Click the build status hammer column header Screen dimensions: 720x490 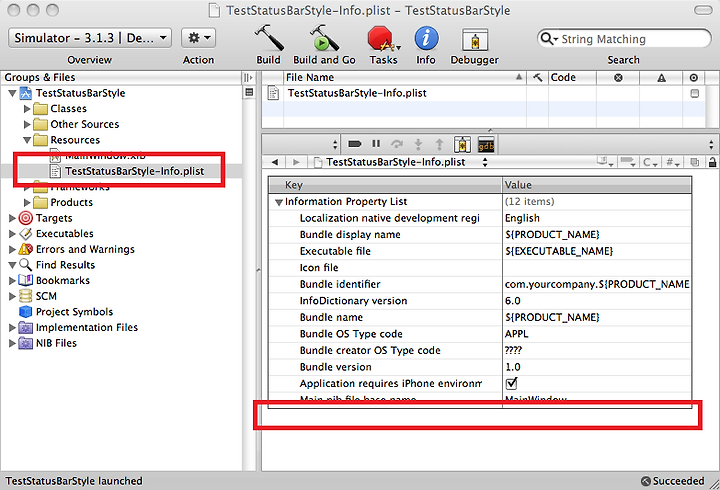(x=537, y=78)
